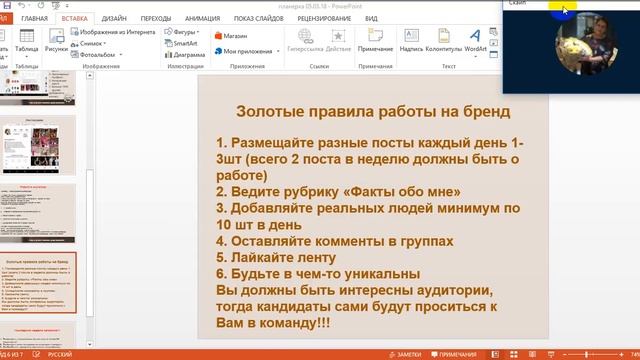Switch to Slide Sorter view icon
Viewport: 640px width, 360px height.
514,354
